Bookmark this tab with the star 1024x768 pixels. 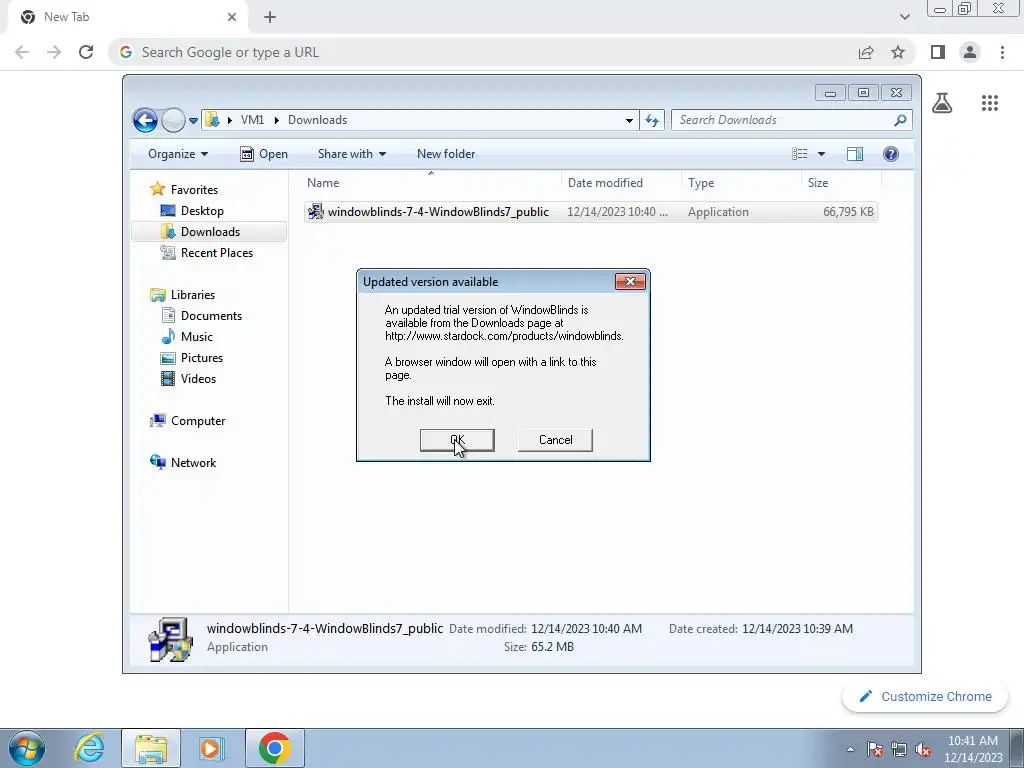click(x=898, y=52)
